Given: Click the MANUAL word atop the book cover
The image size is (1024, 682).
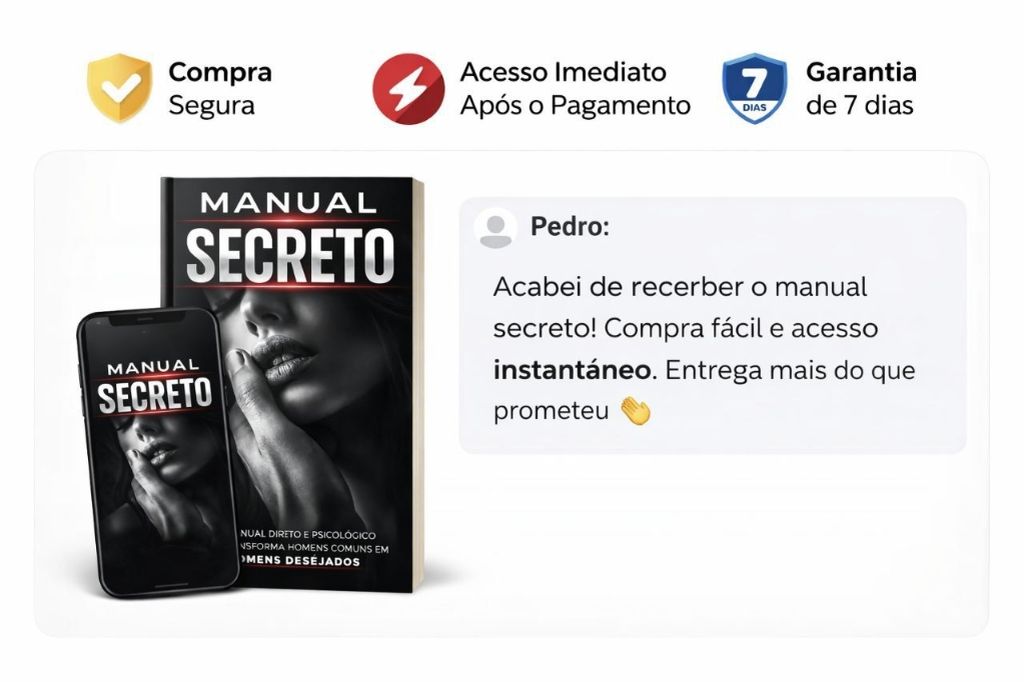Looking at the screenshot, I should (x=289, y=203).
